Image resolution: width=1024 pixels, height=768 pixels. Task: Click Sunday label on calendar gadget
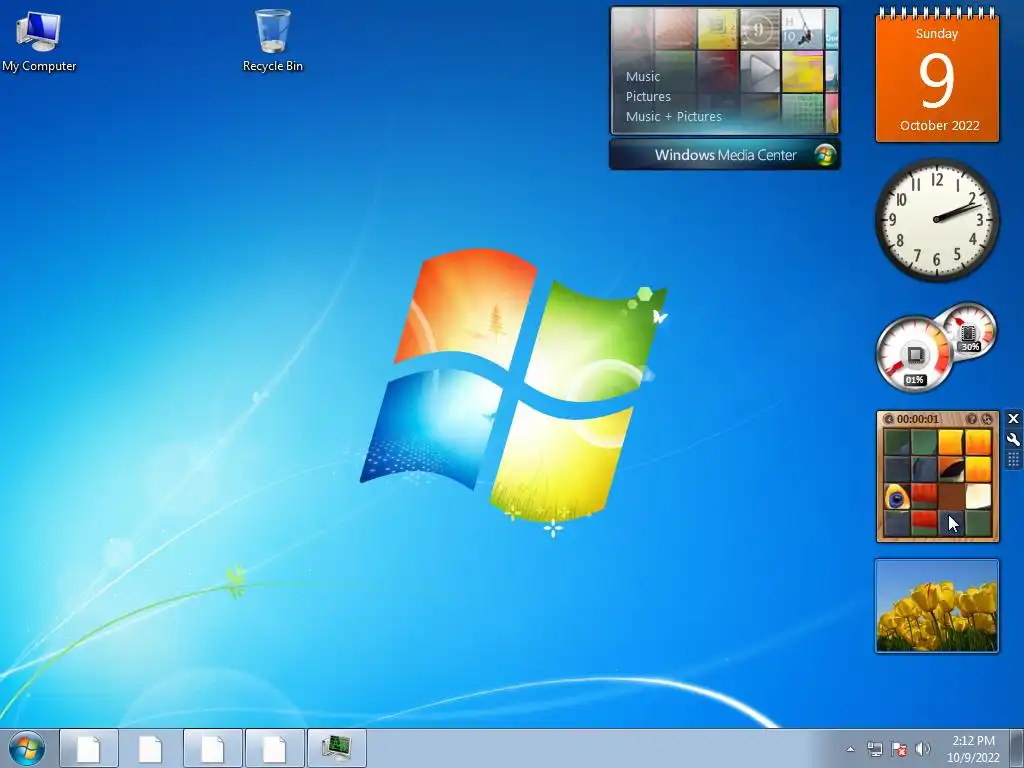pyautogui.click(x=936, y=33)
